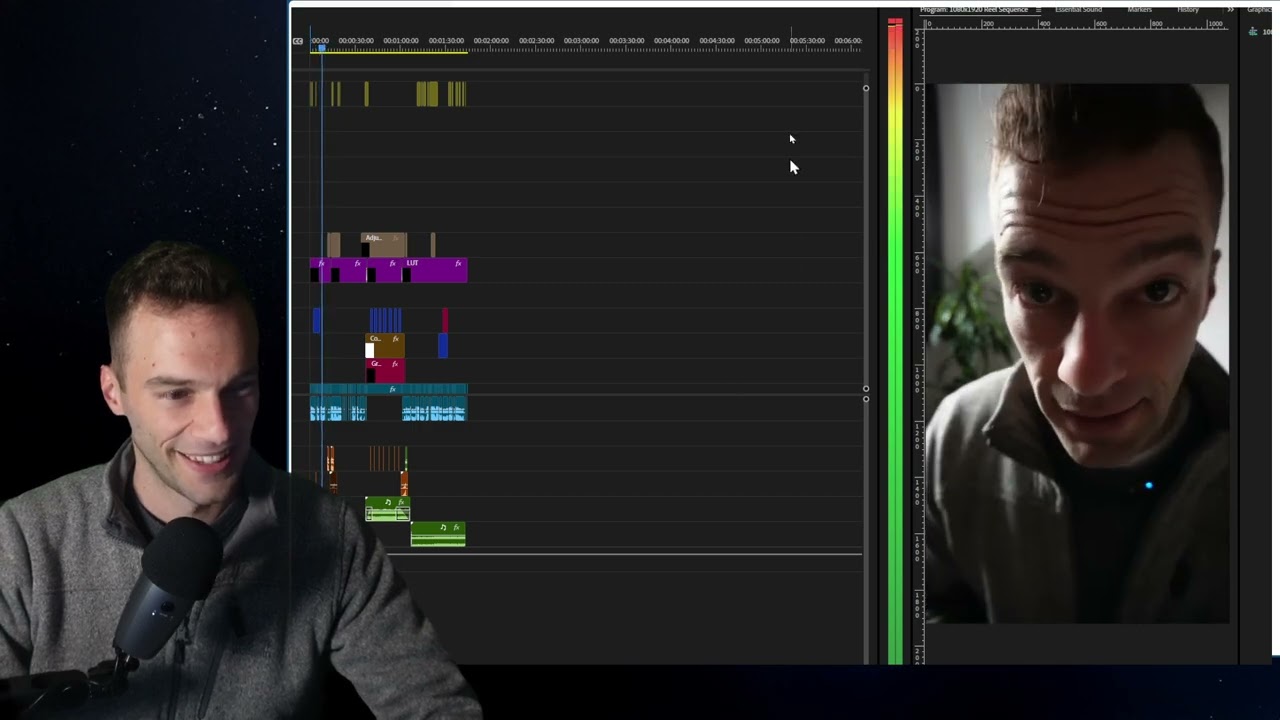The width and height of the screenshot is (1280, 720).
Task: Select the lower green music clip
Action: (438, 534)
